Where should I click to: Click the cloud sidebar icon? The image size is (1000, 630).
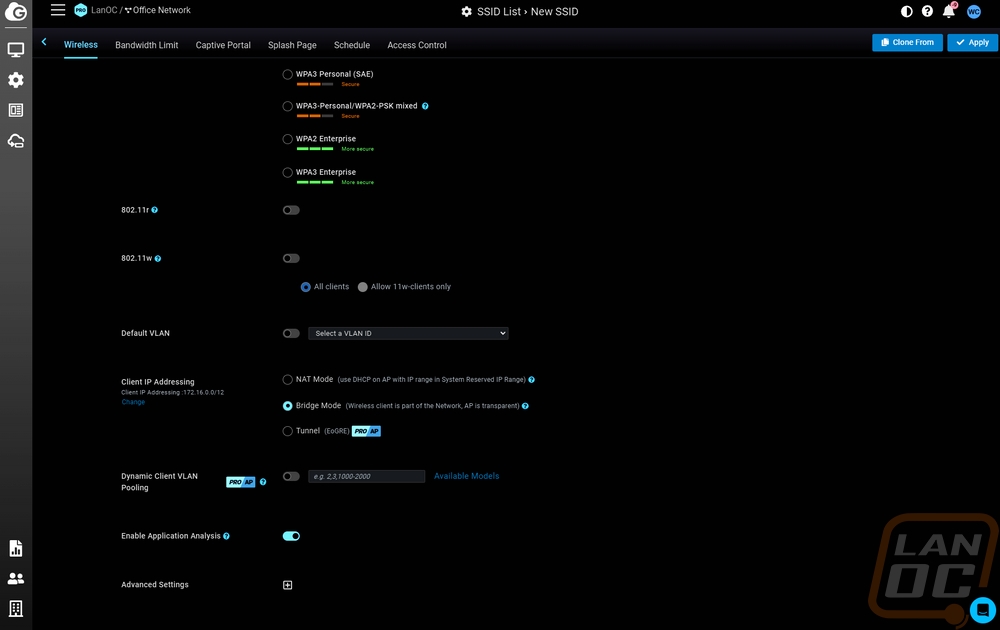click(x=16, y=141)
